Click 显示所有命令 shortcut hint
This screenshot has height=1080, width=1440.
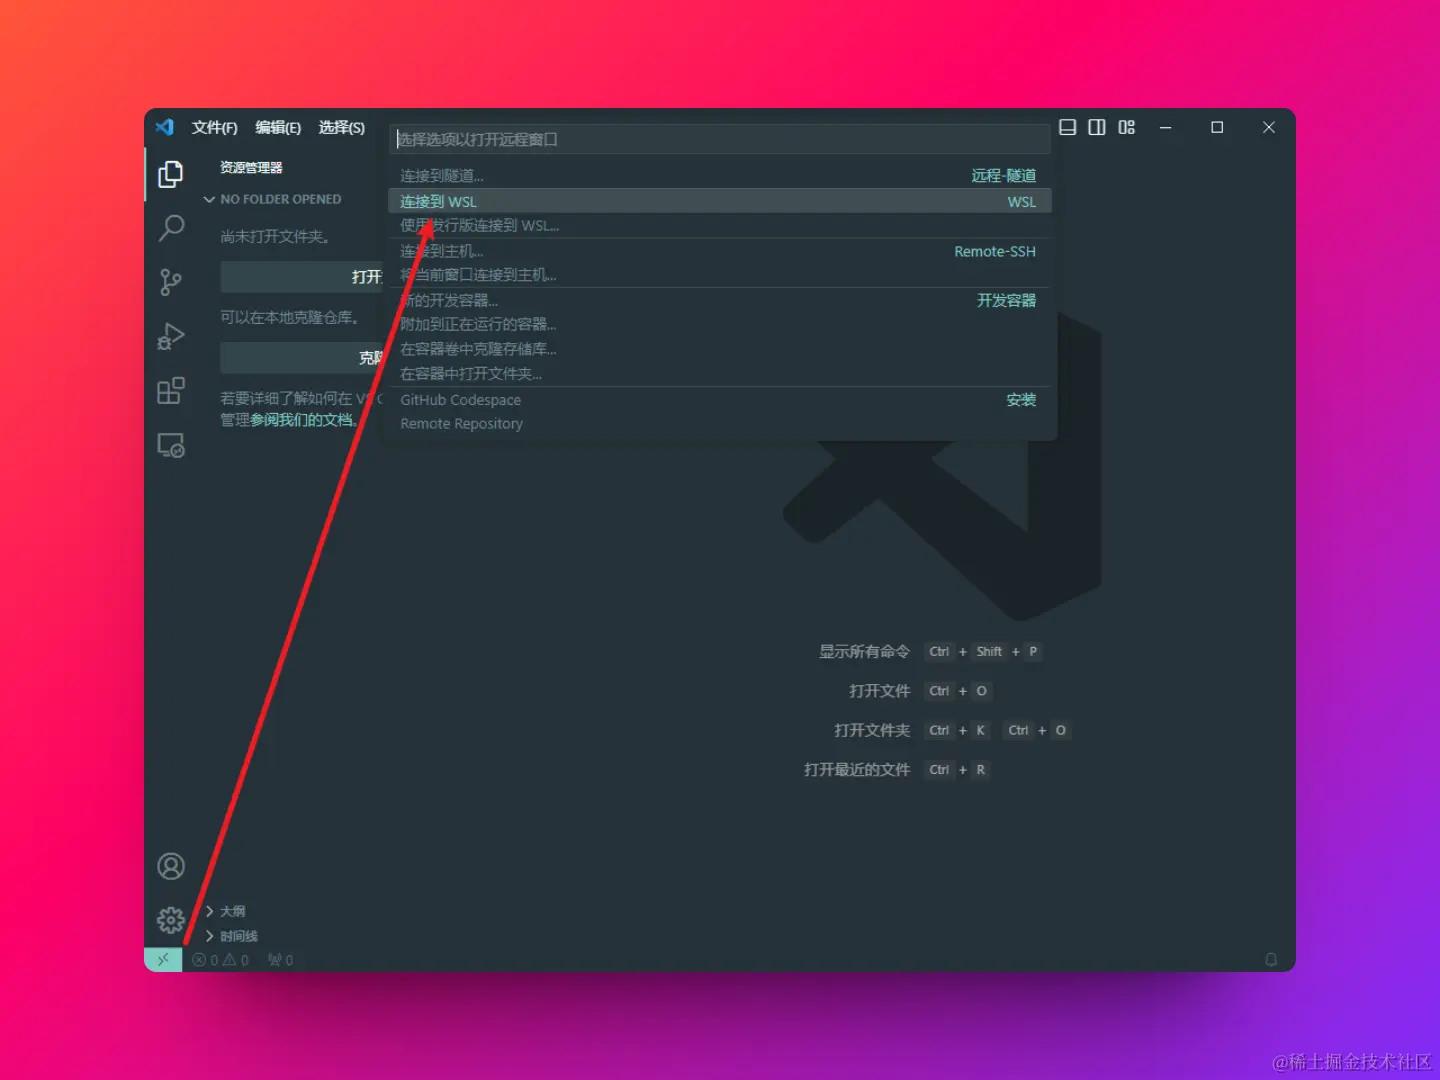tap(864, 652)
